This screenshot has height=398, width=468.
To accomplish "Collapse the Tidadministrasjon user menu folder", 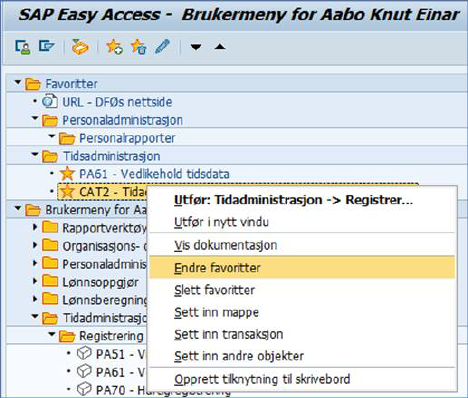I will [35, 316].
